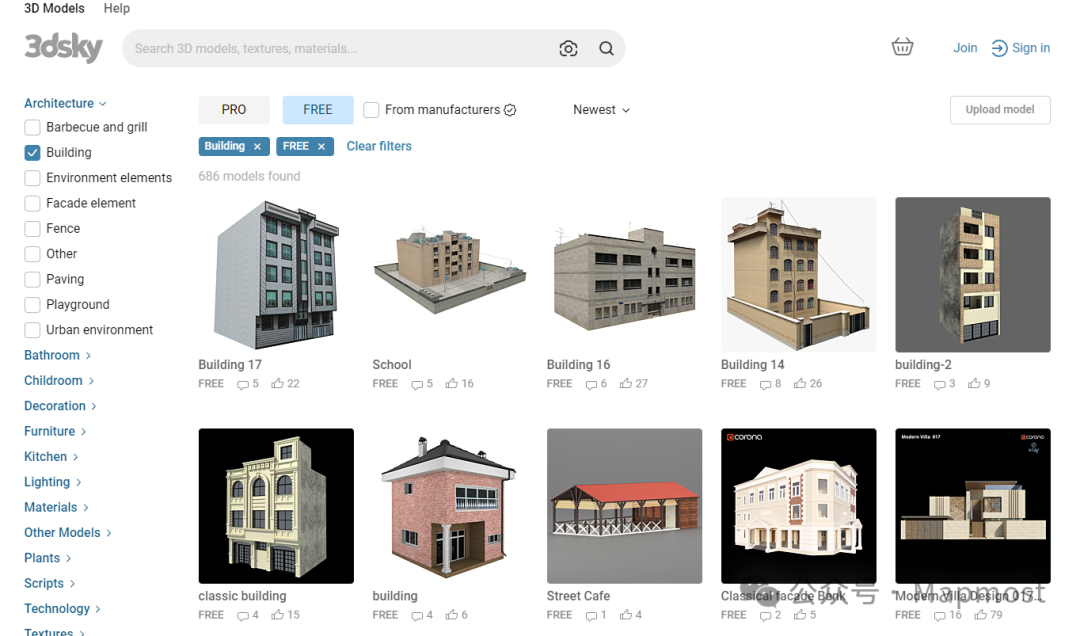Click the comment icon on School

[x=417, y=384]
